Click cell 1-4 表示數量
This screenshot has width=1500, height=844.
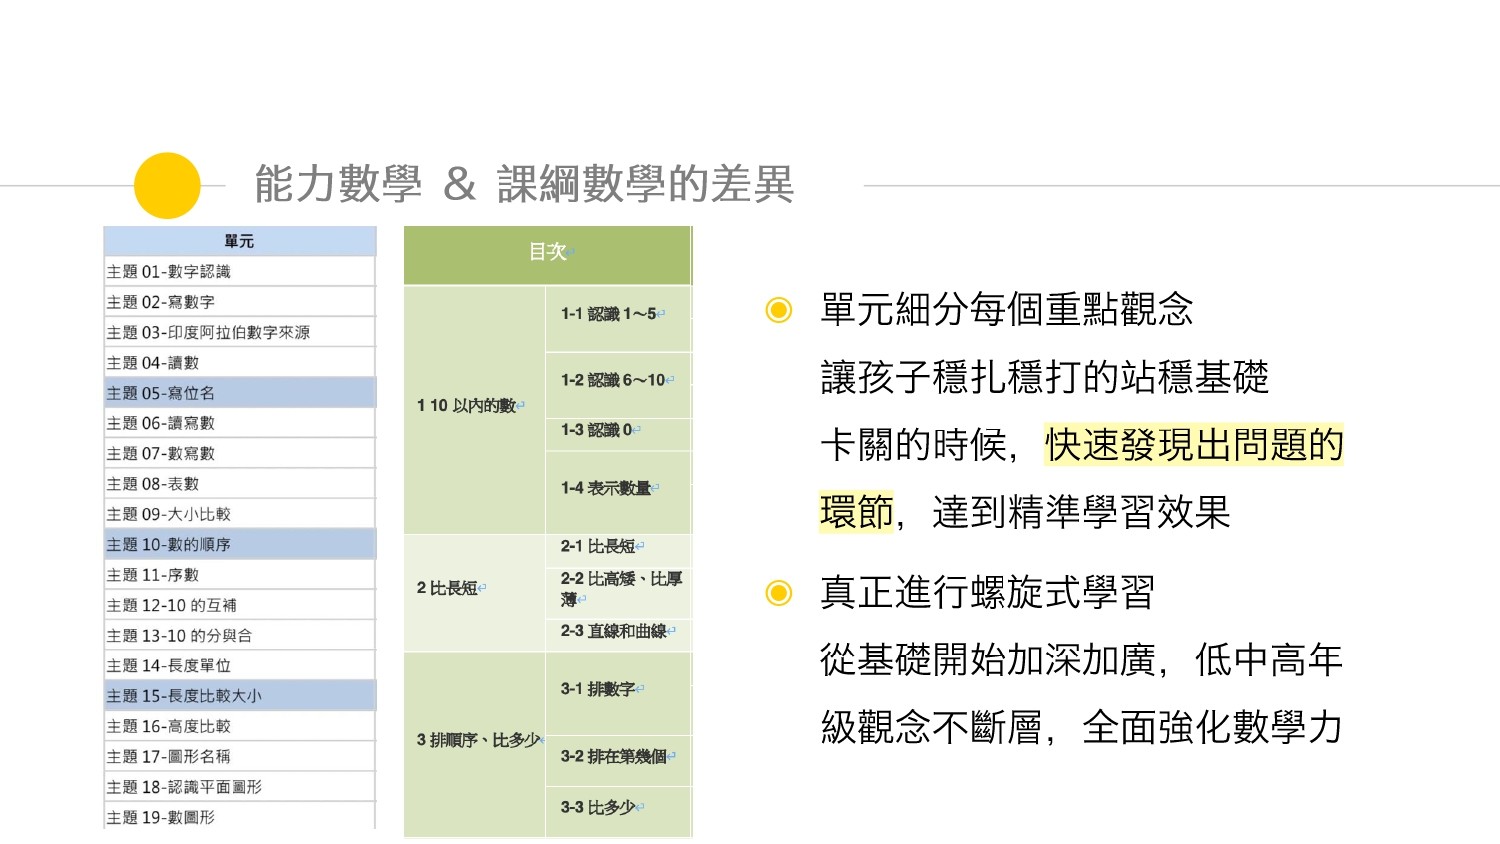[619, 492]
